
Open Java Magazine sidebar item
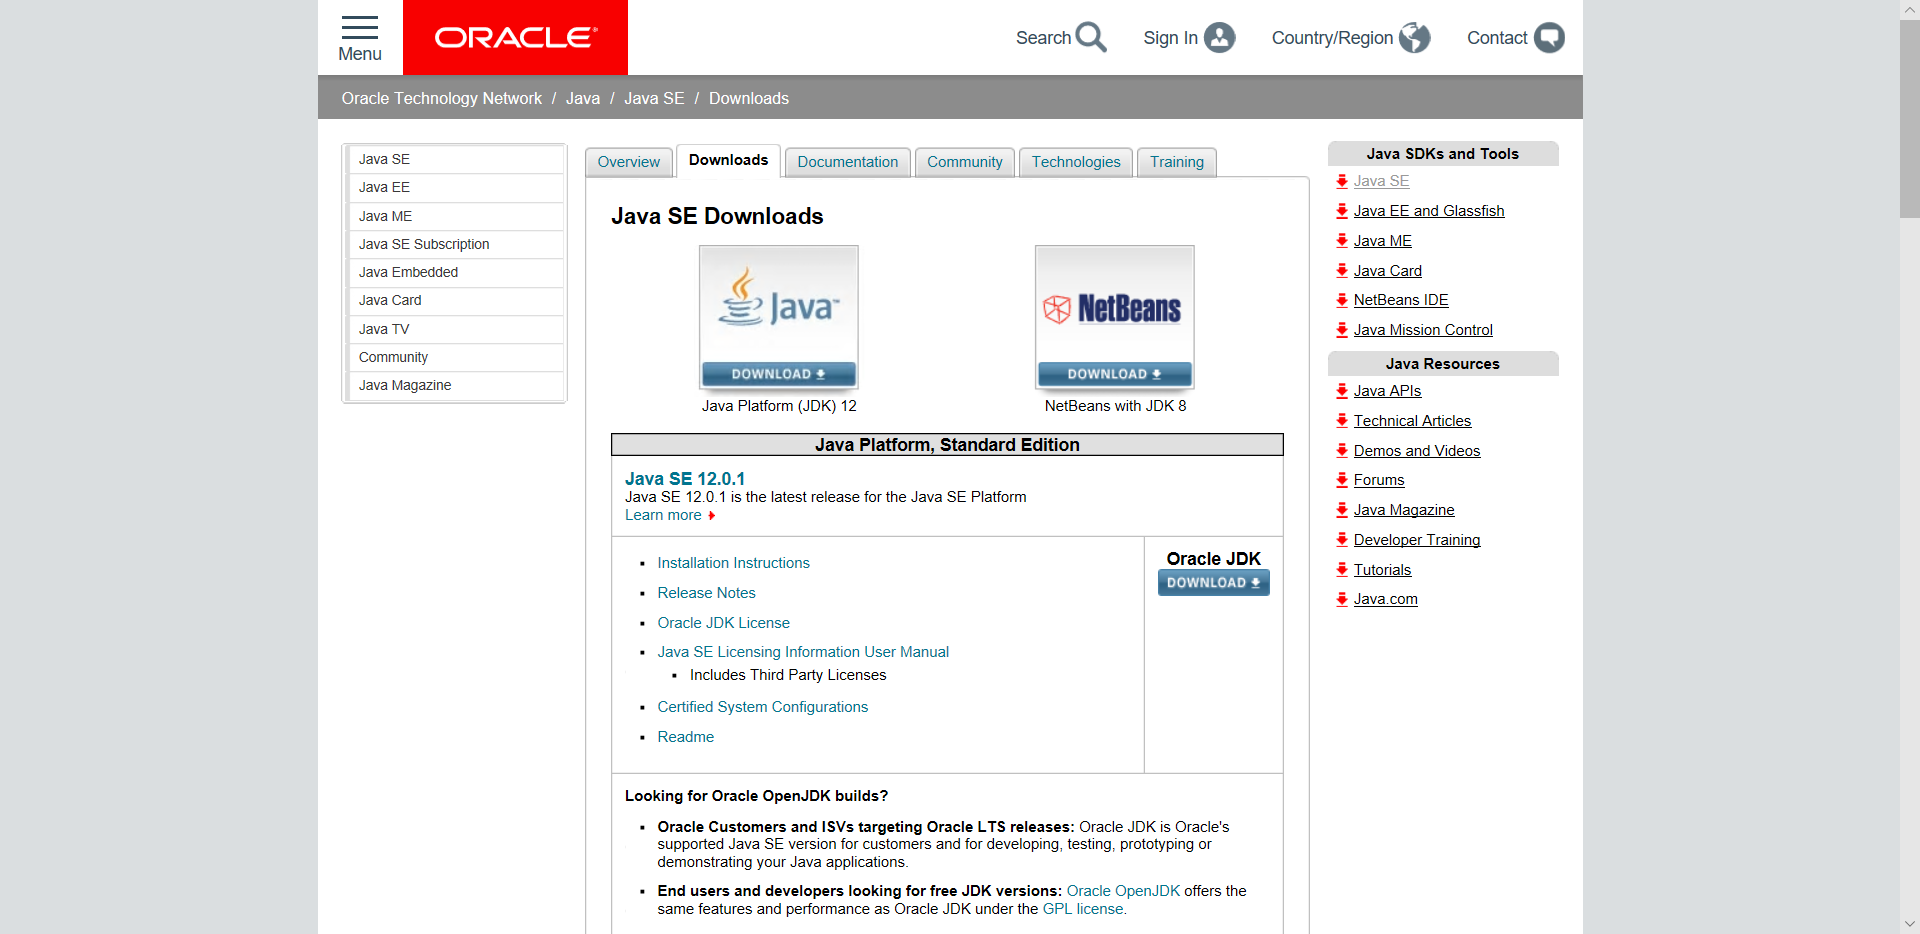point(455,385)
